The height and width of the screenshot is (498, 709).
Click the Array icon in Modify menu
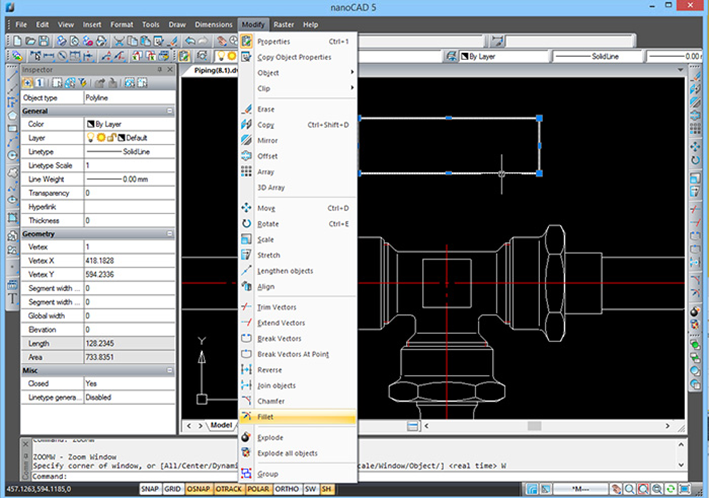(x=246, y=172)
